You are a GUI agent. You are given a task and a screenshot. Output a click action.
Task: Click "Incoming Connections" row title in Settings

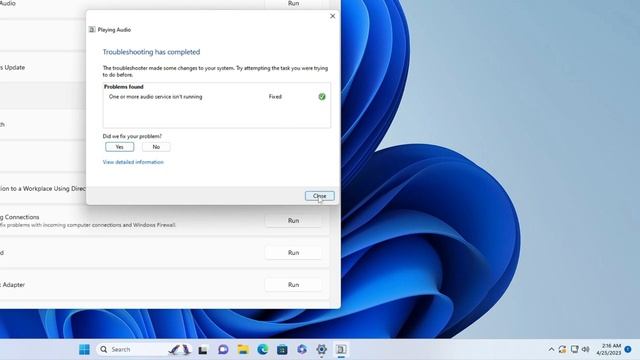[20, 217]
